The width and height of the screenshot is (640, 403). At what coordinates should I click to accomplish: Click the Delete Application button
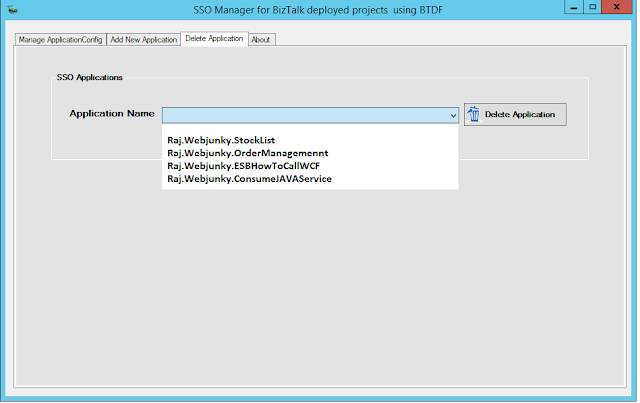click(515, 114)
